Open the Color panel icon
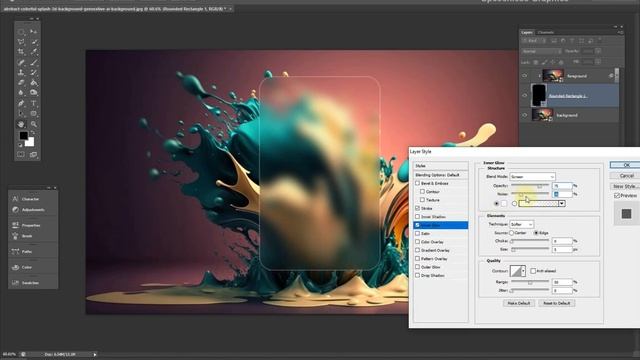The image size is (640, 360). tap(16, 267)
